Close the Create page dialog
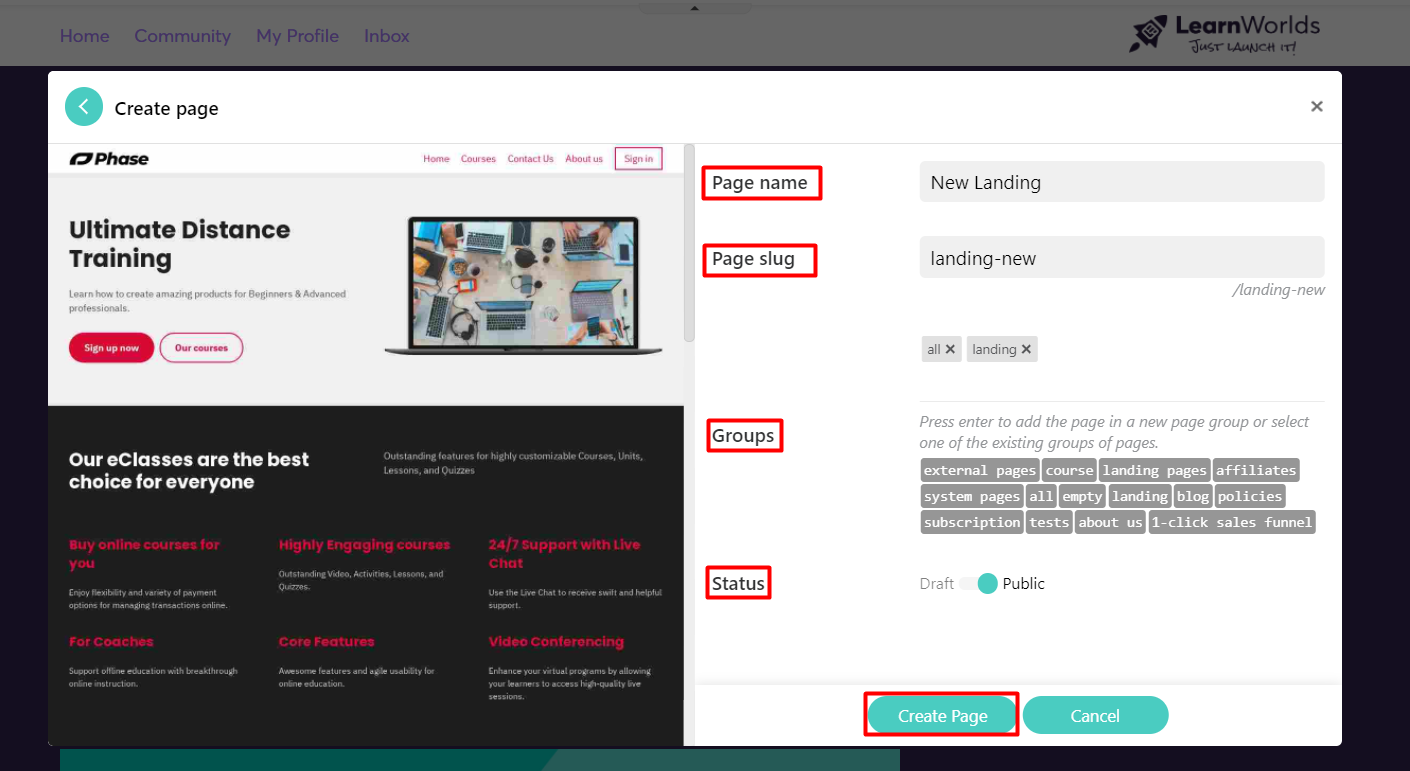1410x771 pixels. 1316,107
